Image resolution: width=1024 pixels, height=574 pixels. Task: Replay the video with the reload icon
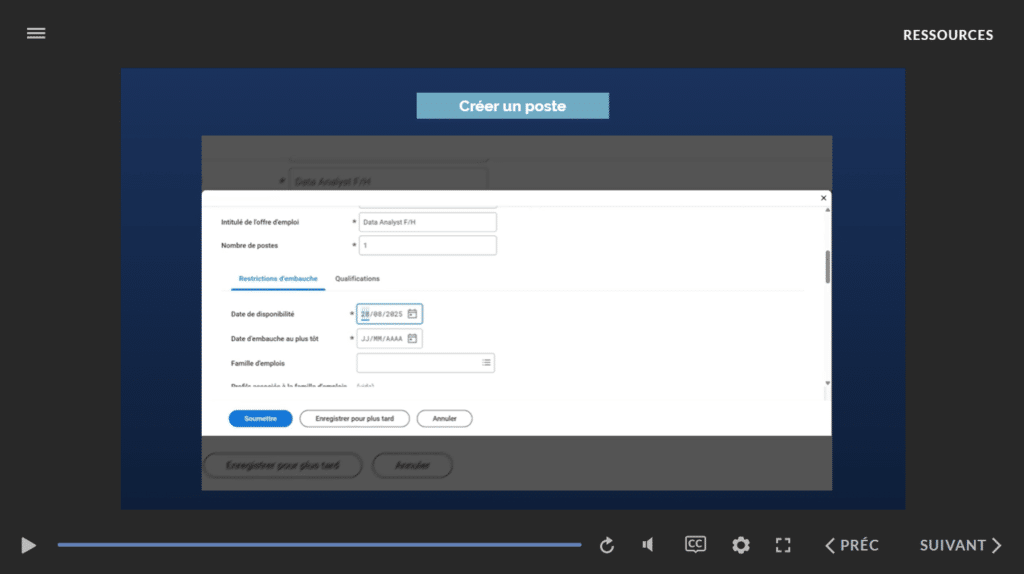click(x=606, y=545)
